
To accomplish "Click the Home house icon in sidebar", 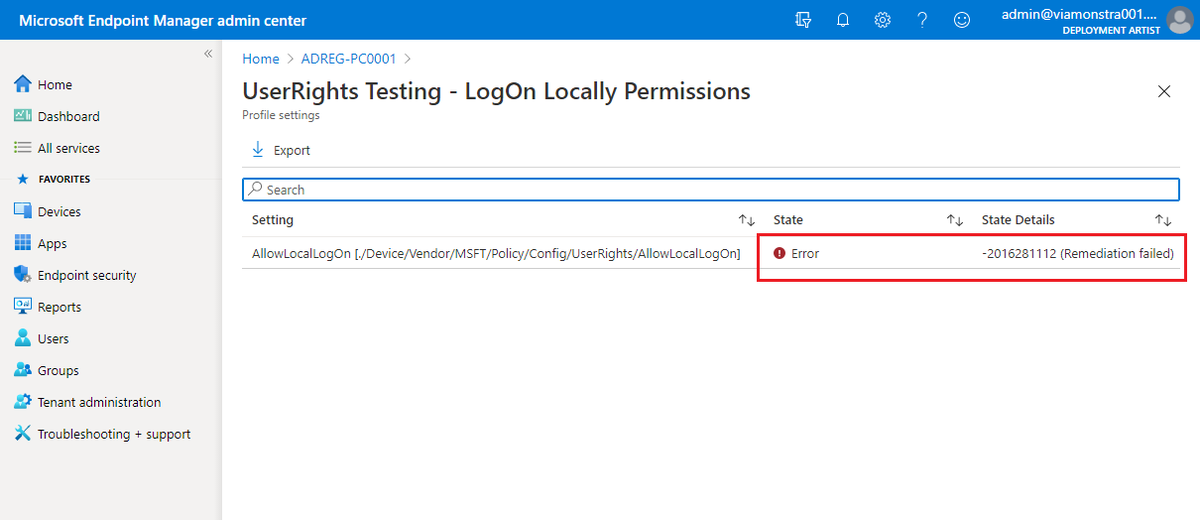I will [23, 84].
